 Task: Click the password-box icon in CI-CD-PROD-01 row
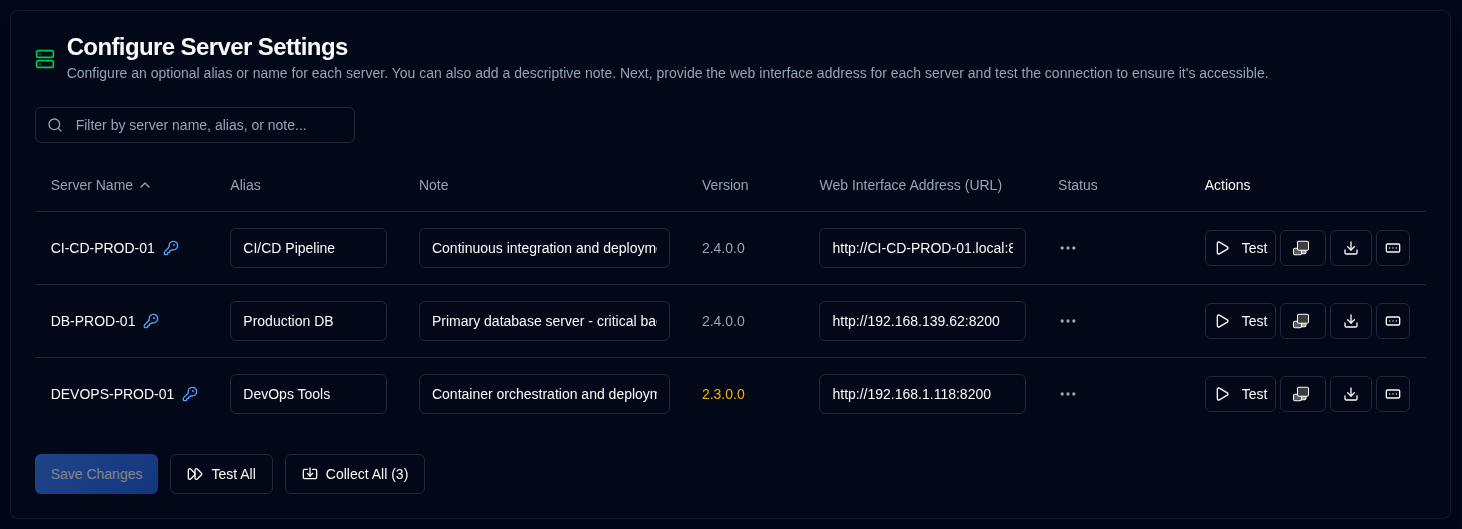point(1393,248)
